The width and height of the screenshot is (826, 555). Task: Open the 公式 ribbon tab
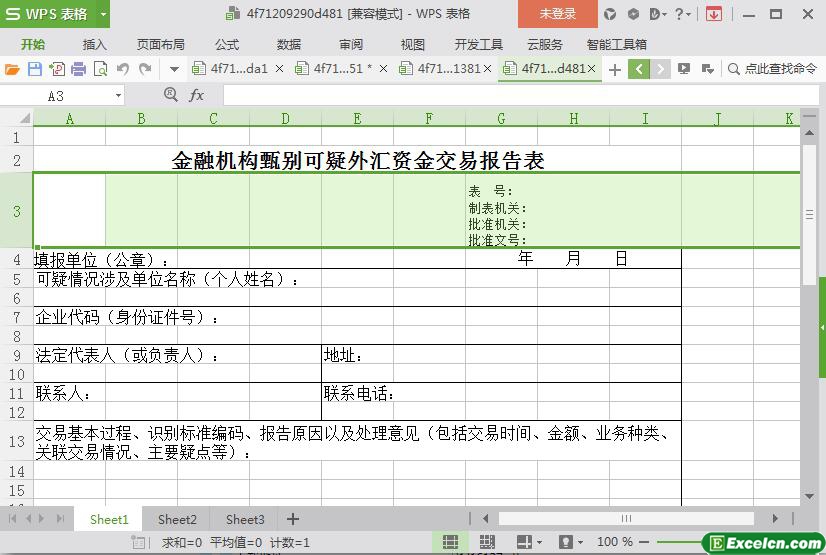click(x=227, y=44)
